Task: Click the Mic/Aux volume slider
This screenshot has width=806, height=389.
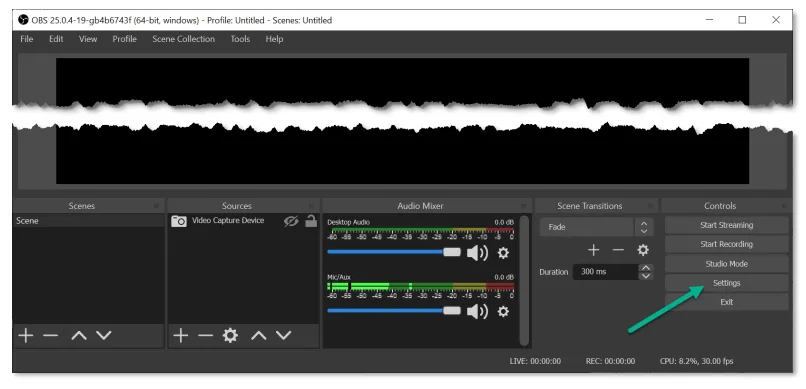Action: (394, 310)
